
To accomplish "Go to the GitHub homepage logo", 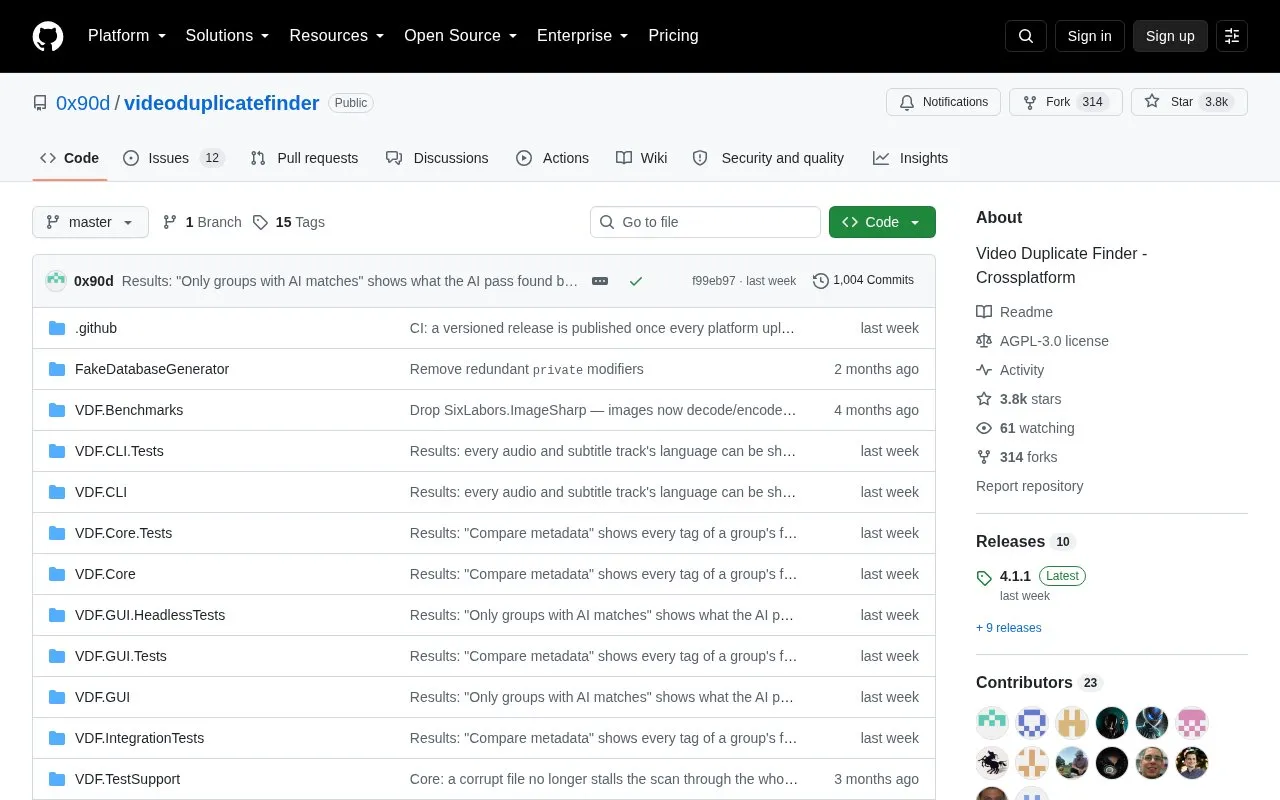I will point(48,36).
